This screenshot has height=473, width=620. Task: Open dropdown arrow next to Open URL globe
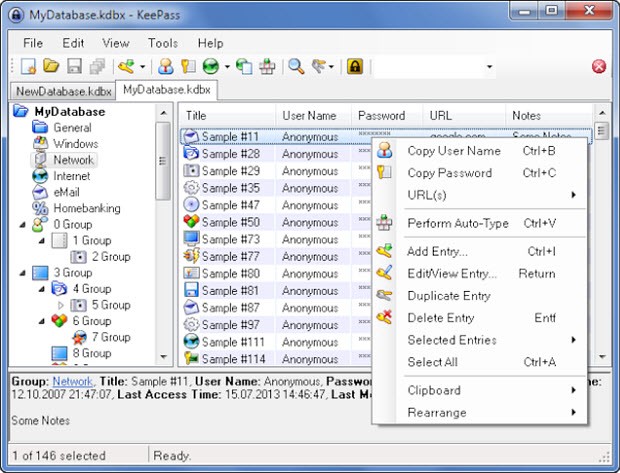point(227,66)
